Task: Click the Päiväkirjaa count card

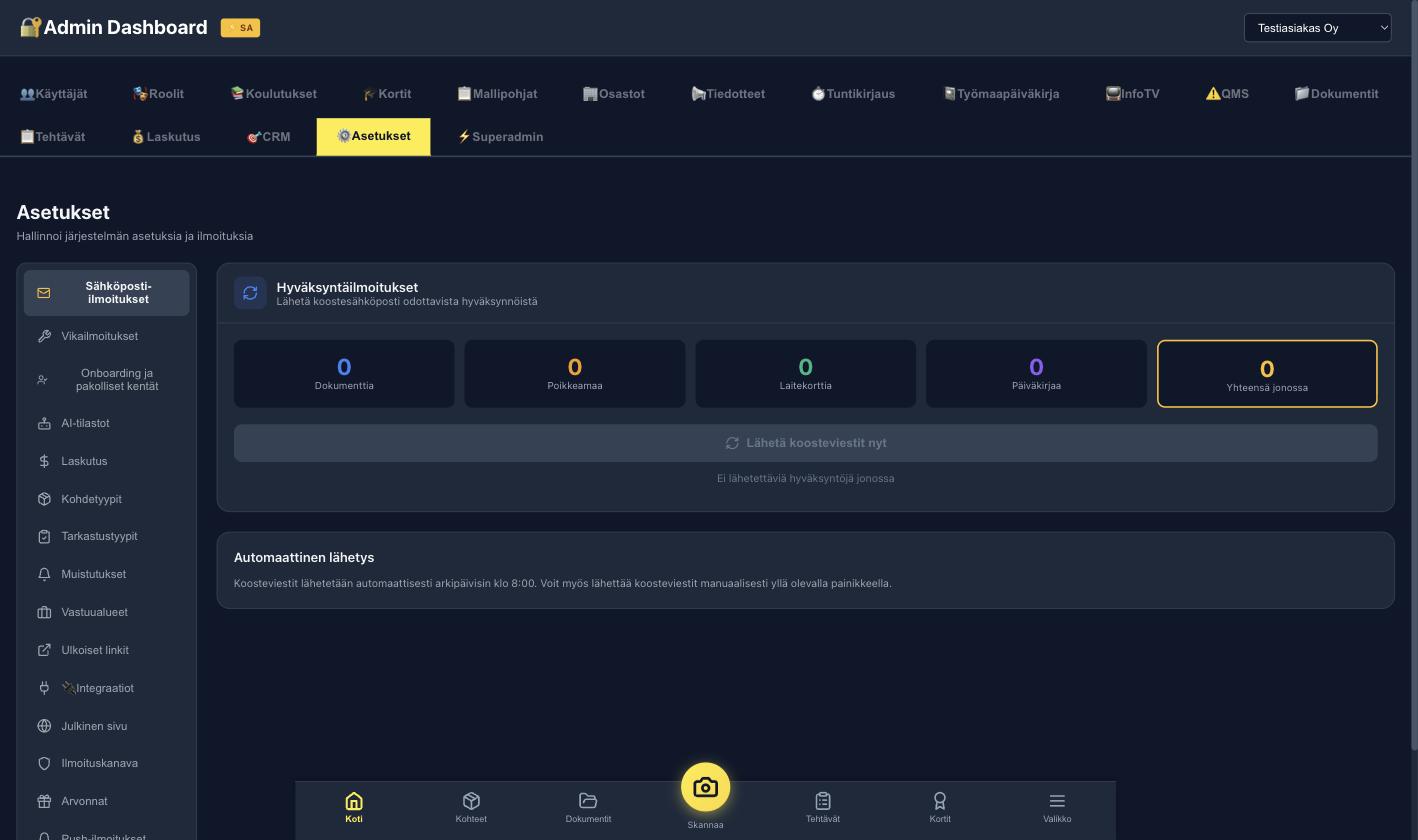Action: [1036, 374]
